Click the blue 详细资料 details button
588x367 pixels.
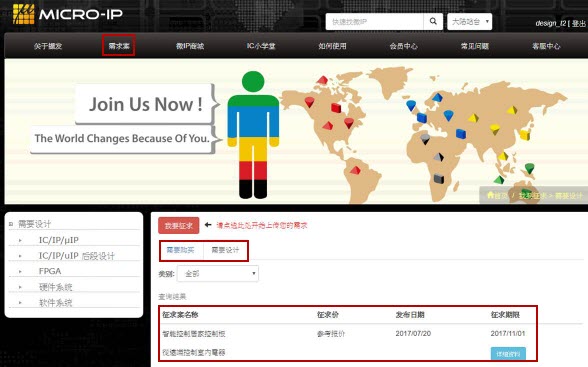[508, 354]
